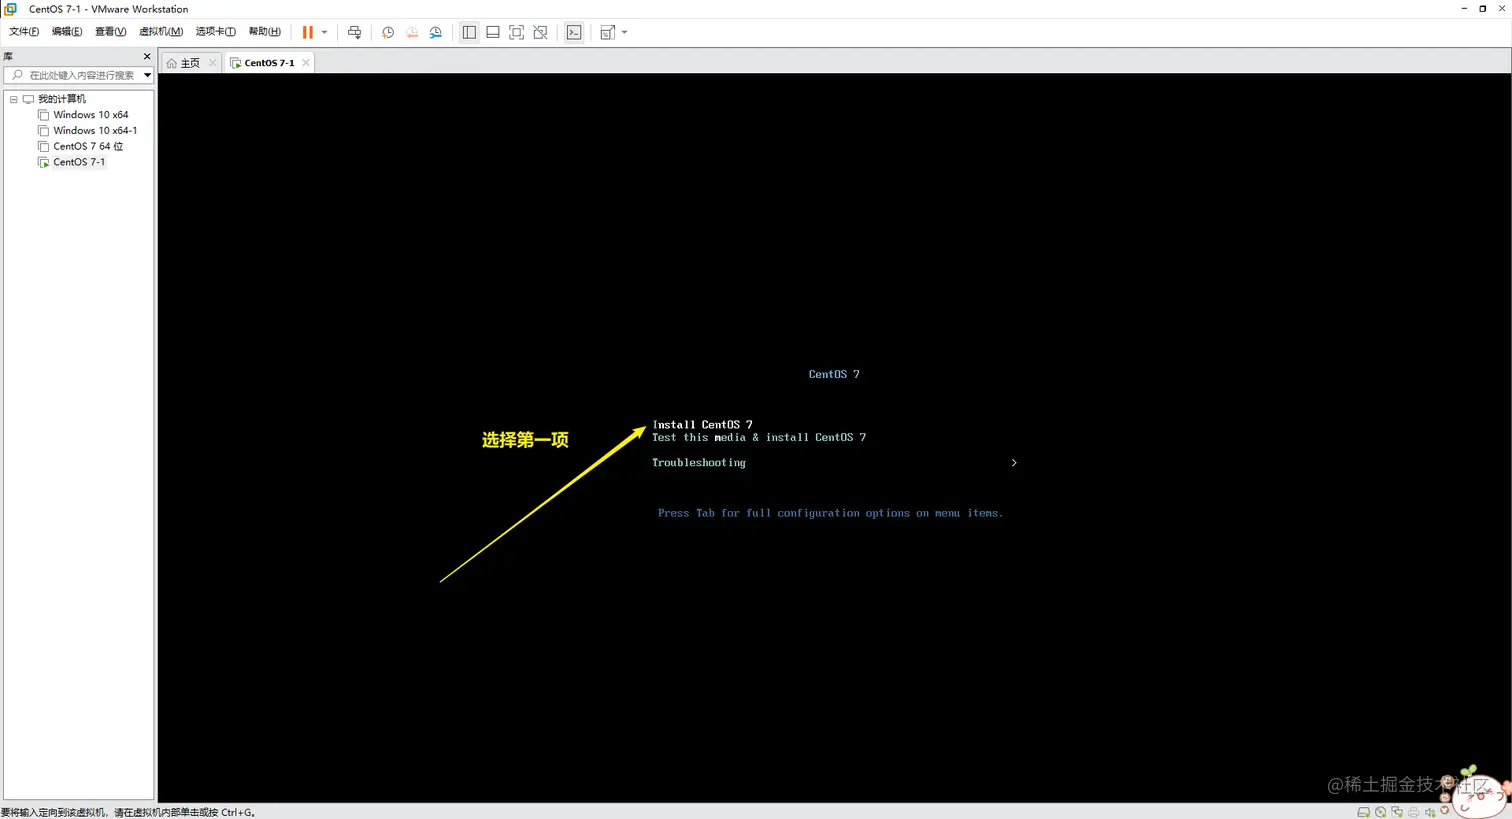Restore down the VMware Workstation window
Image resolution: width=1512 pixels, height=819 pixels.
[x=1482, y=8]
